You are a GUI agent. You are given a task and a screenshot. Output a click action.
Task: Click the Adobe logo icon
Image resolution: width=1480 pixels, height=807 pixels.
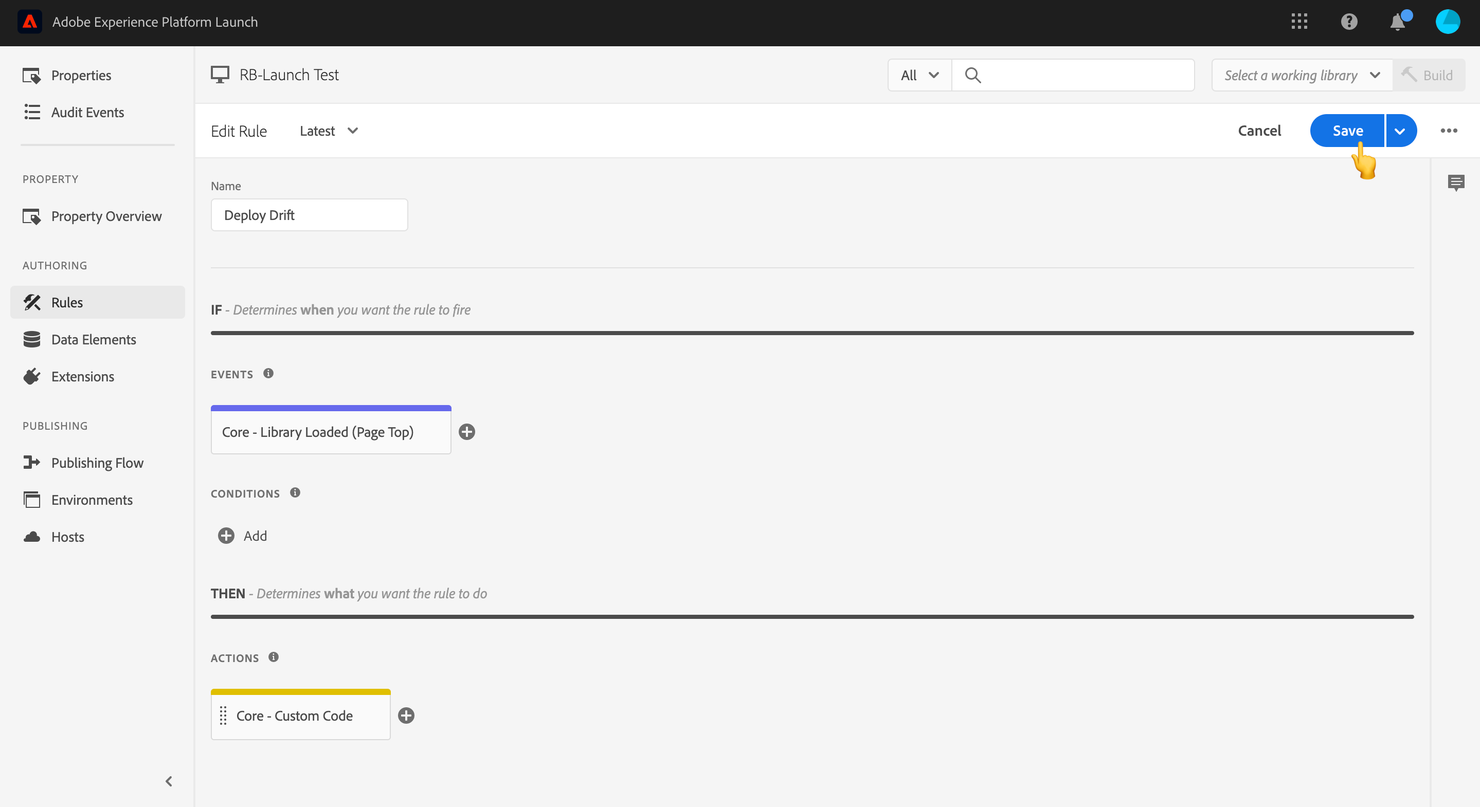click(30, 22)
